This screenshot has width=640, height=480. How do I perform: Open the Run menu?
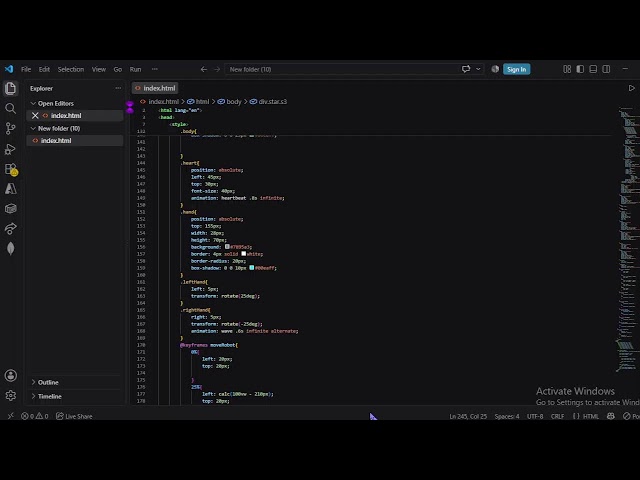click(x=135, y=69)
